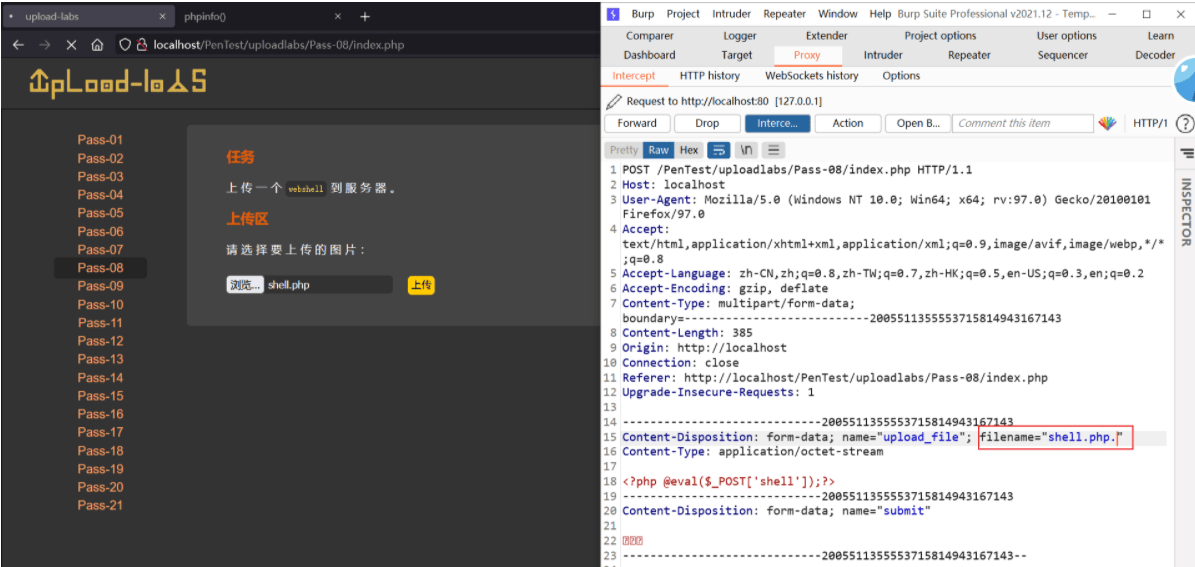Go to the browser home icon
Viewport: 1195px width, 567px height.
pos(97,45)
